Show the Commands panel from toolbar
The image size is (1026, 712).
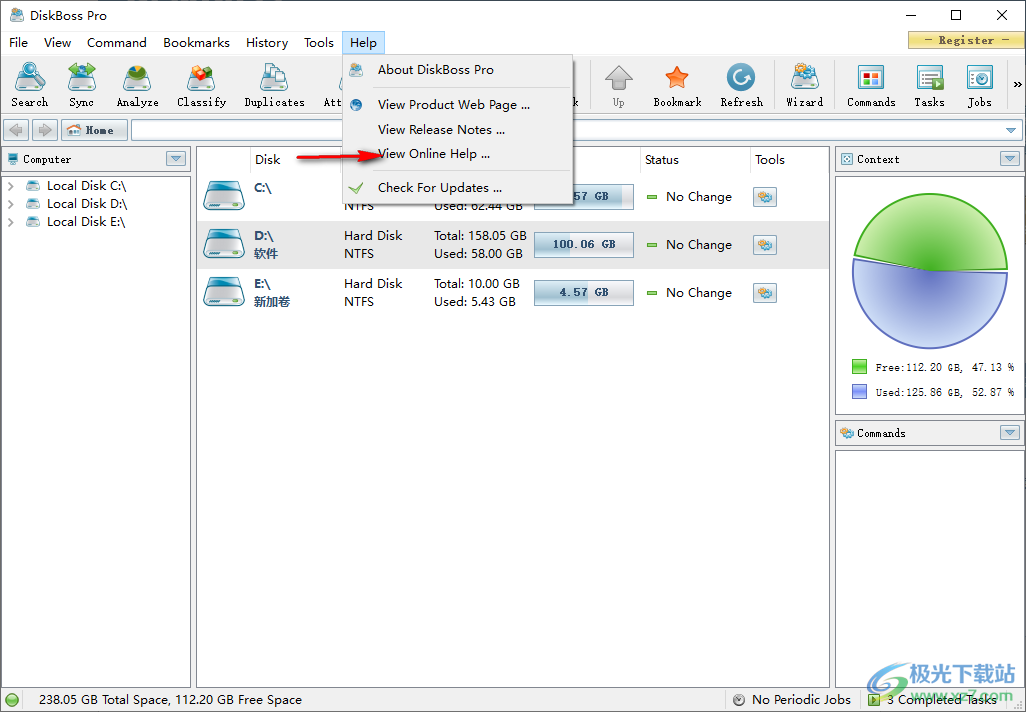coord(871,84)
